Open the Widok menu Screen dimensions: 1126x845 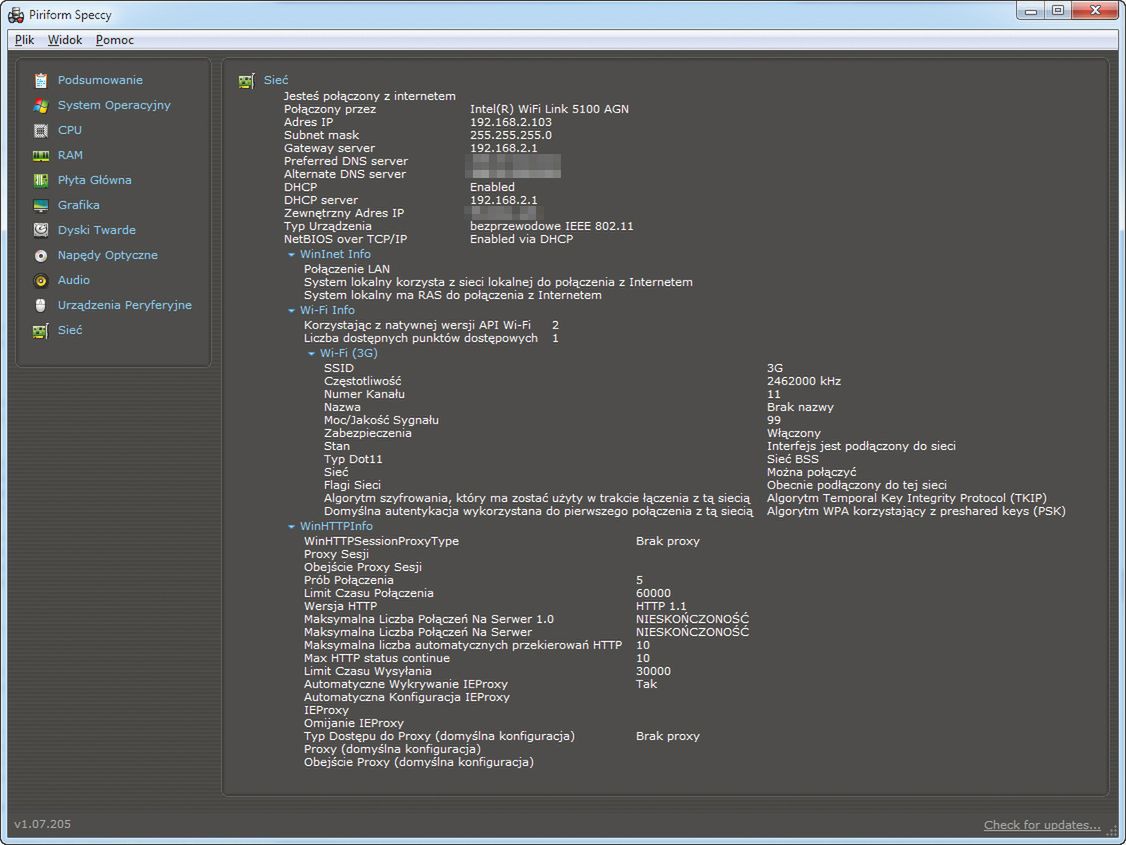coord(65,40)
